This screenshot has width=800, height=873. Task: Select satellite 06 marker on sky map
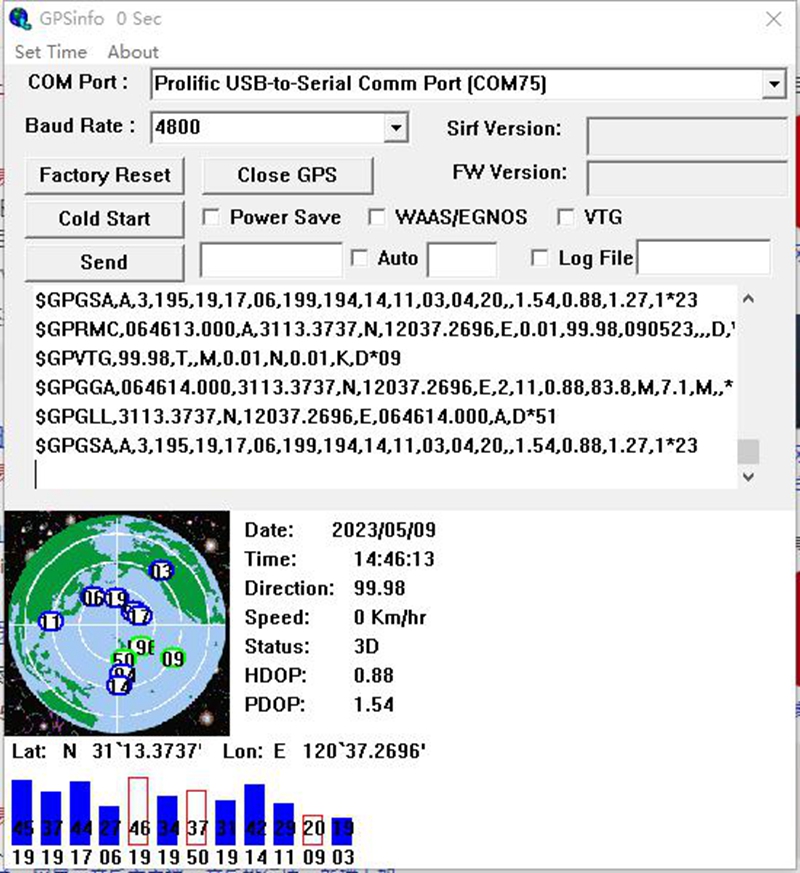click(x=92, y=597)
